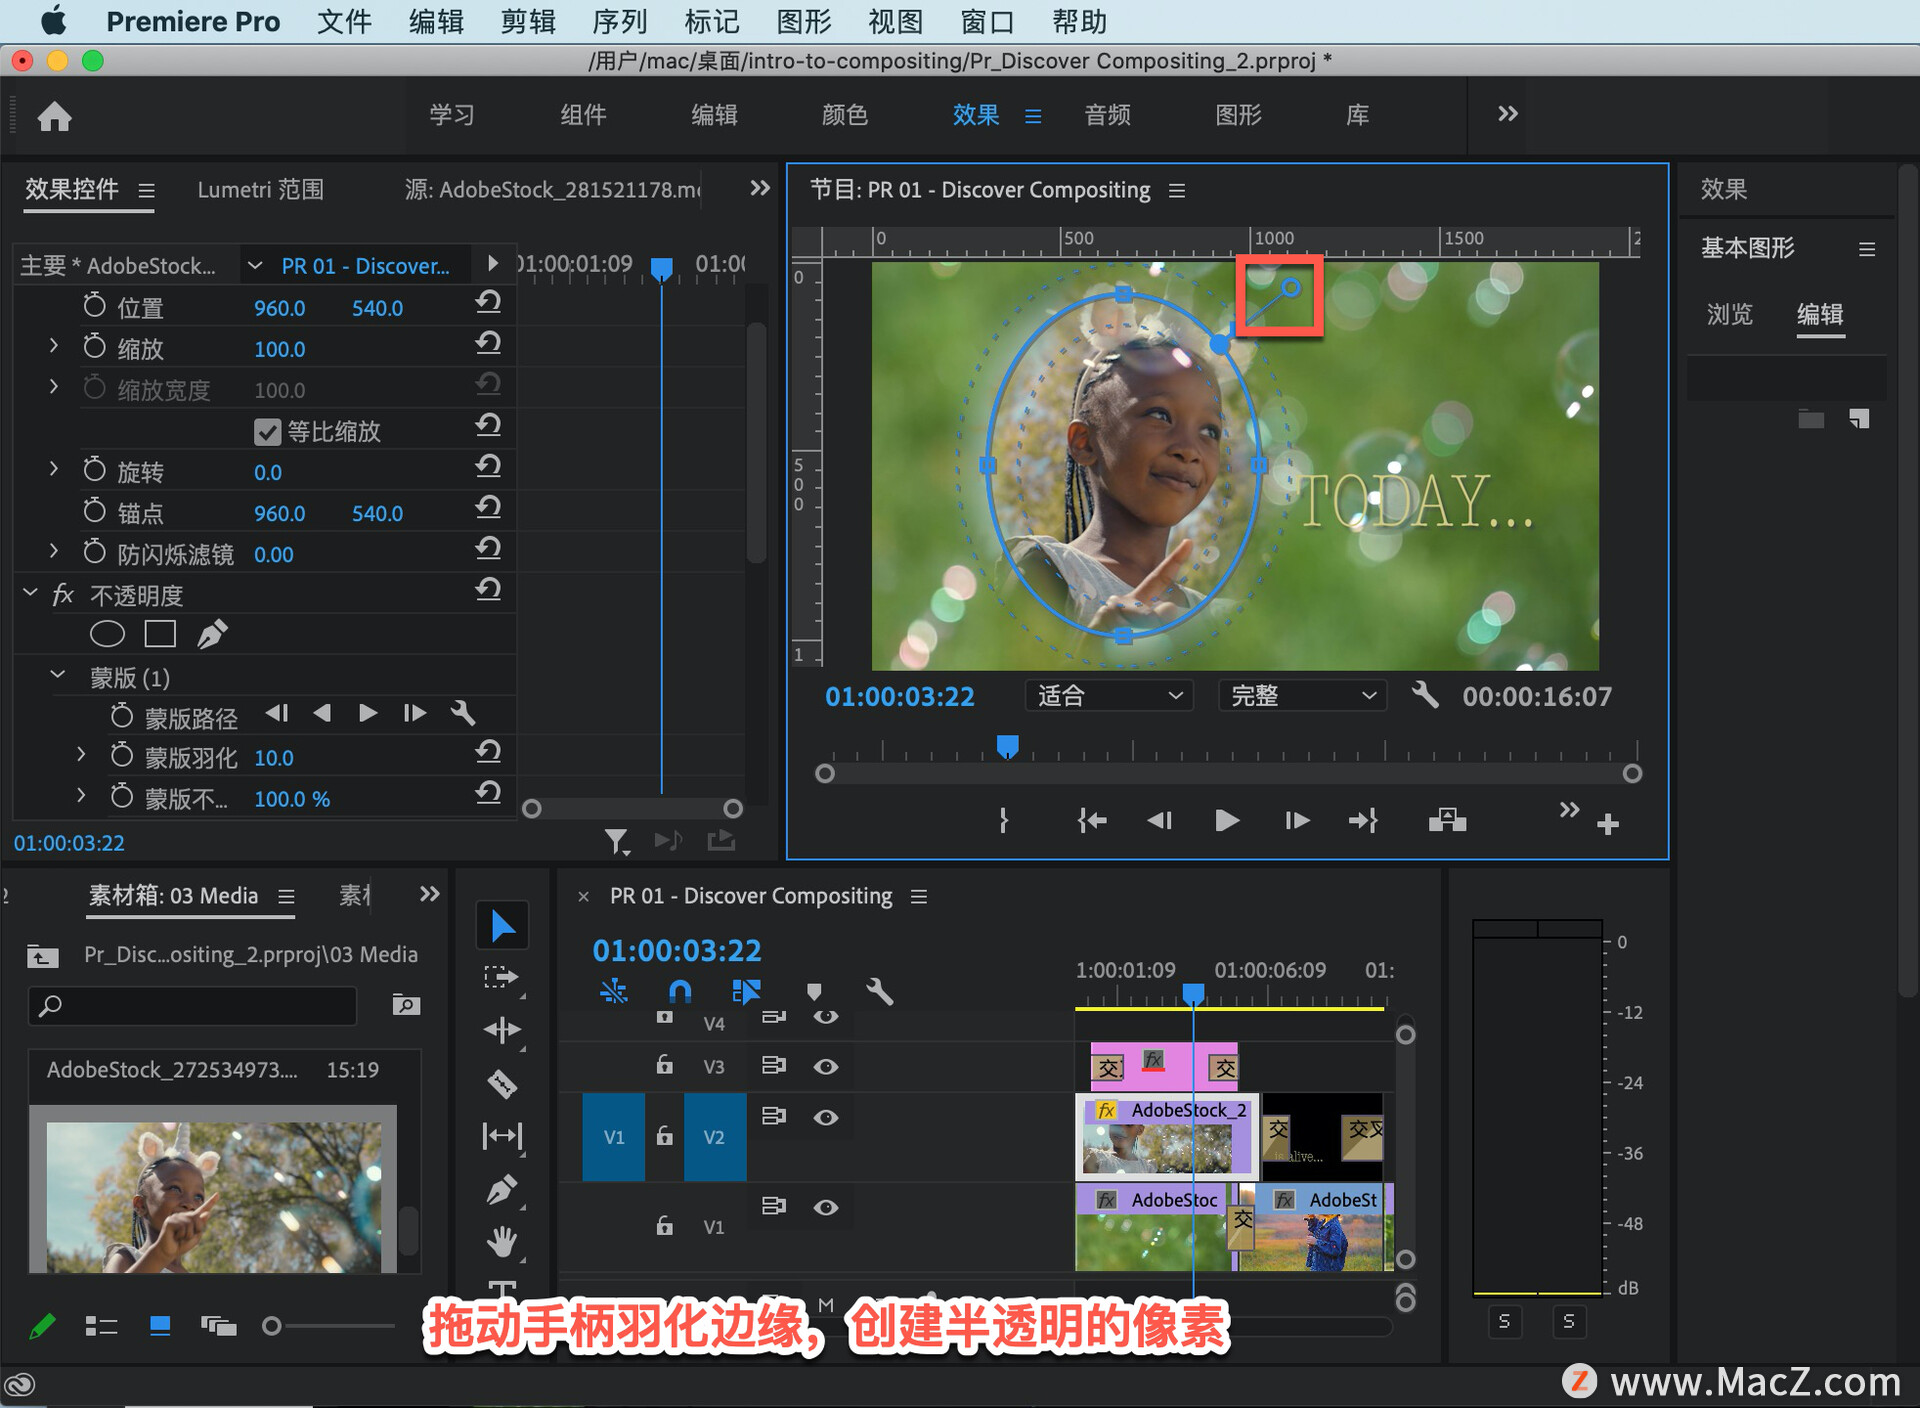Expand the Scale parameter

coord(54,346)
